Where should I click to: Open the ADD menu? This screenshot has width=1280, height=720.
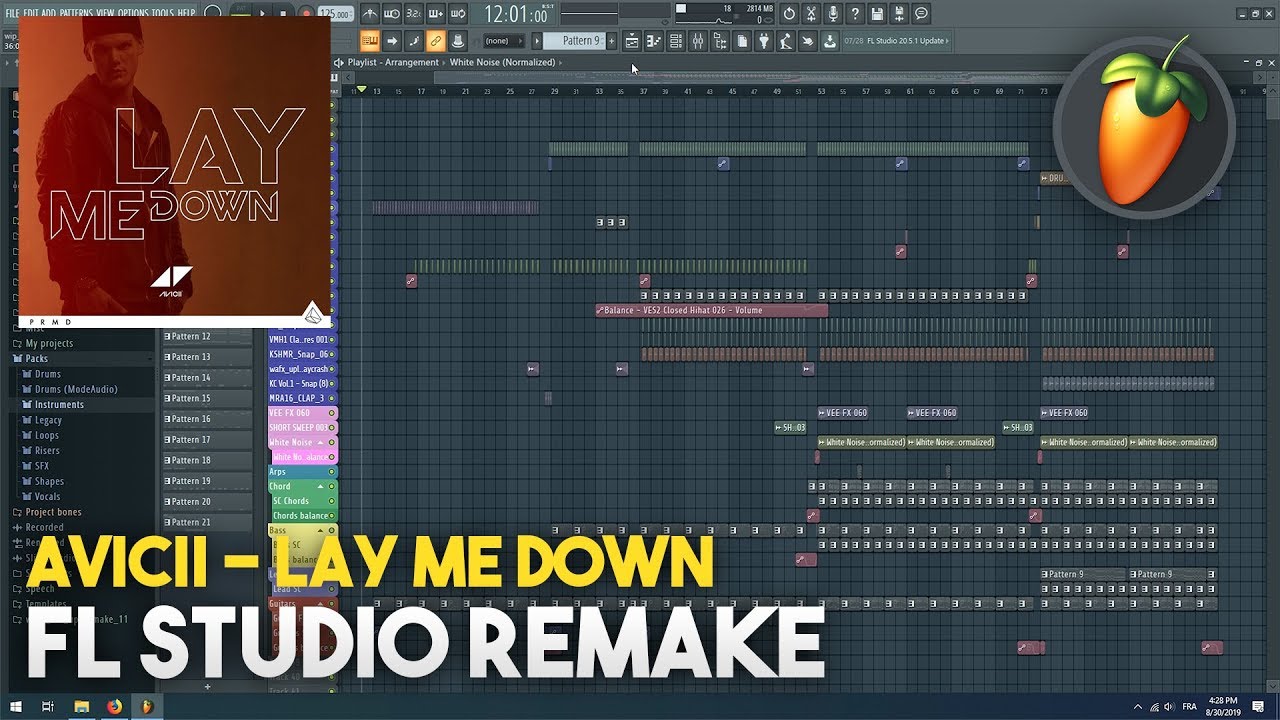(x=49, y=13)
